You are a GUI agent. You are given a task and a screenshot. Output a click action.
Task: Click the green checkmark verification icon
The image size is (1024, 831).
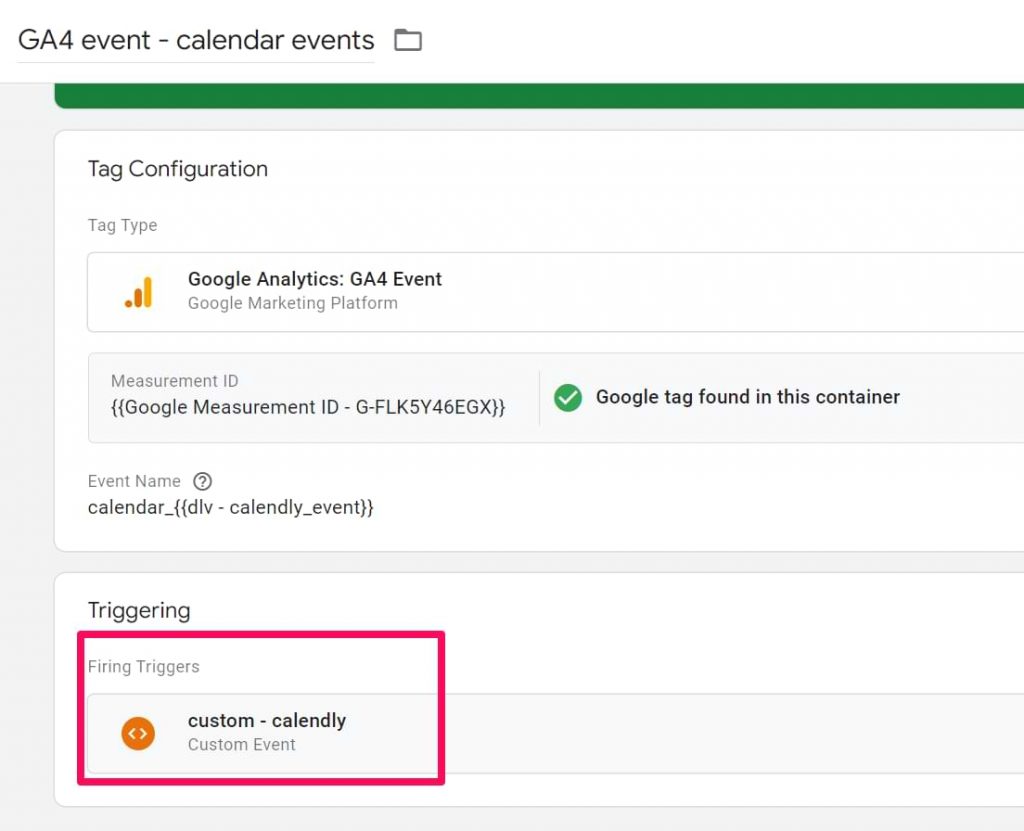pyautogui.click(x=567, y=397)
